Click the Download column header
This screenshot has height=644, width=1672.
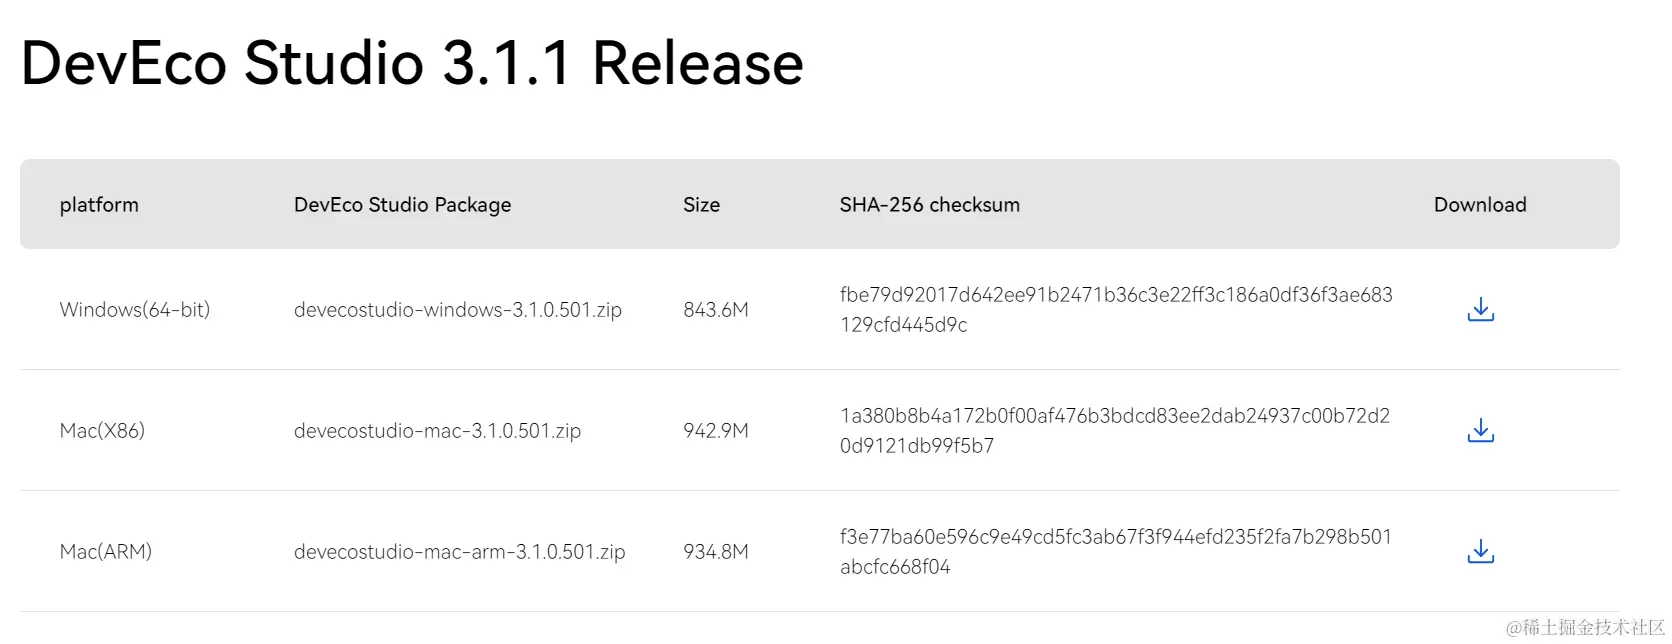tap(1480, 205)
